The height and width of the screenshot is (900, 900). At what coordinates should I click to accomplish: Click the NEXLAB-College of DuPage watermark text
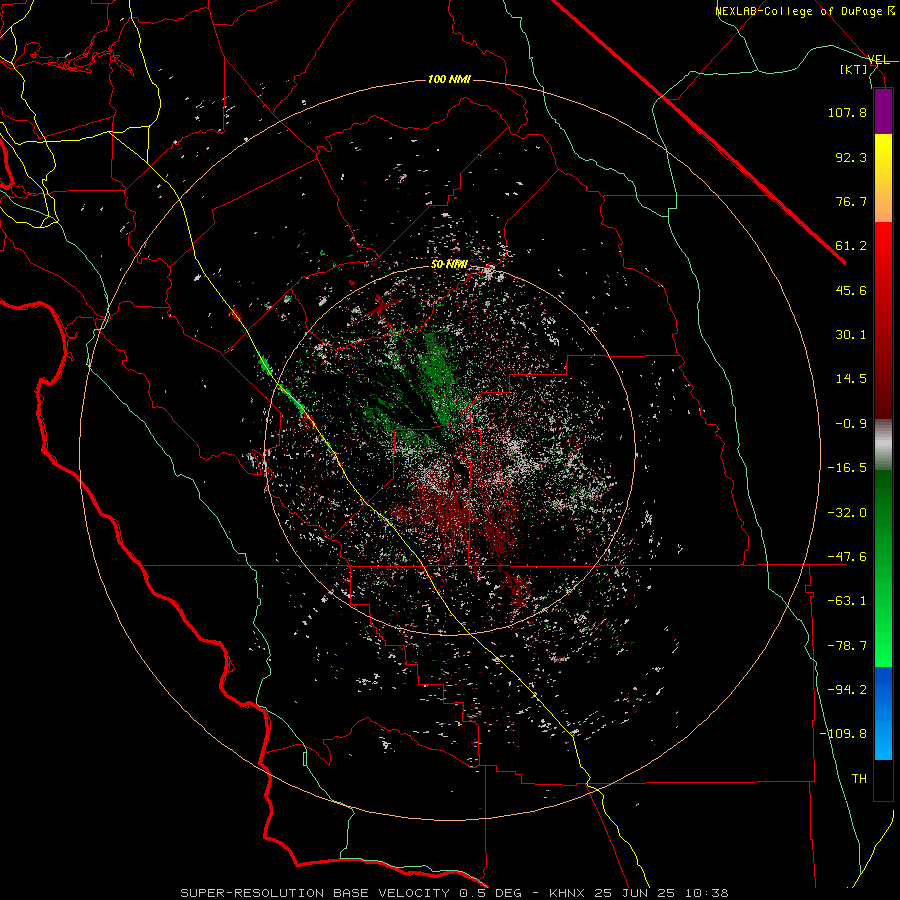[804, 11]
